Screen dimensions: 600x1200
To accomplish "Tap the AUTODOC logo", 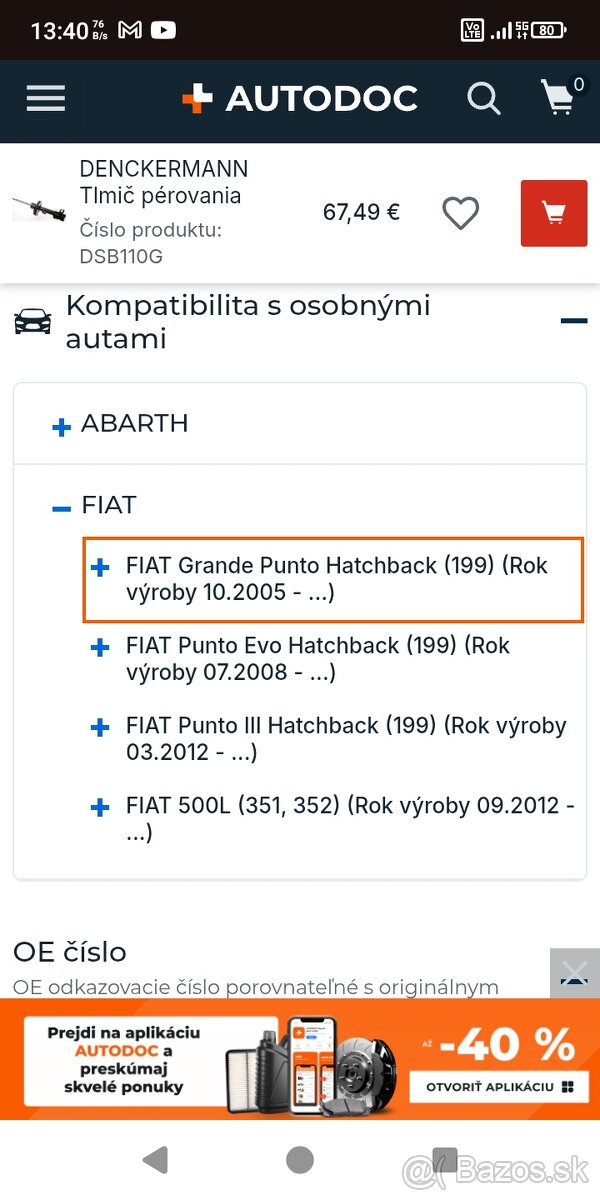I will 299,98.
